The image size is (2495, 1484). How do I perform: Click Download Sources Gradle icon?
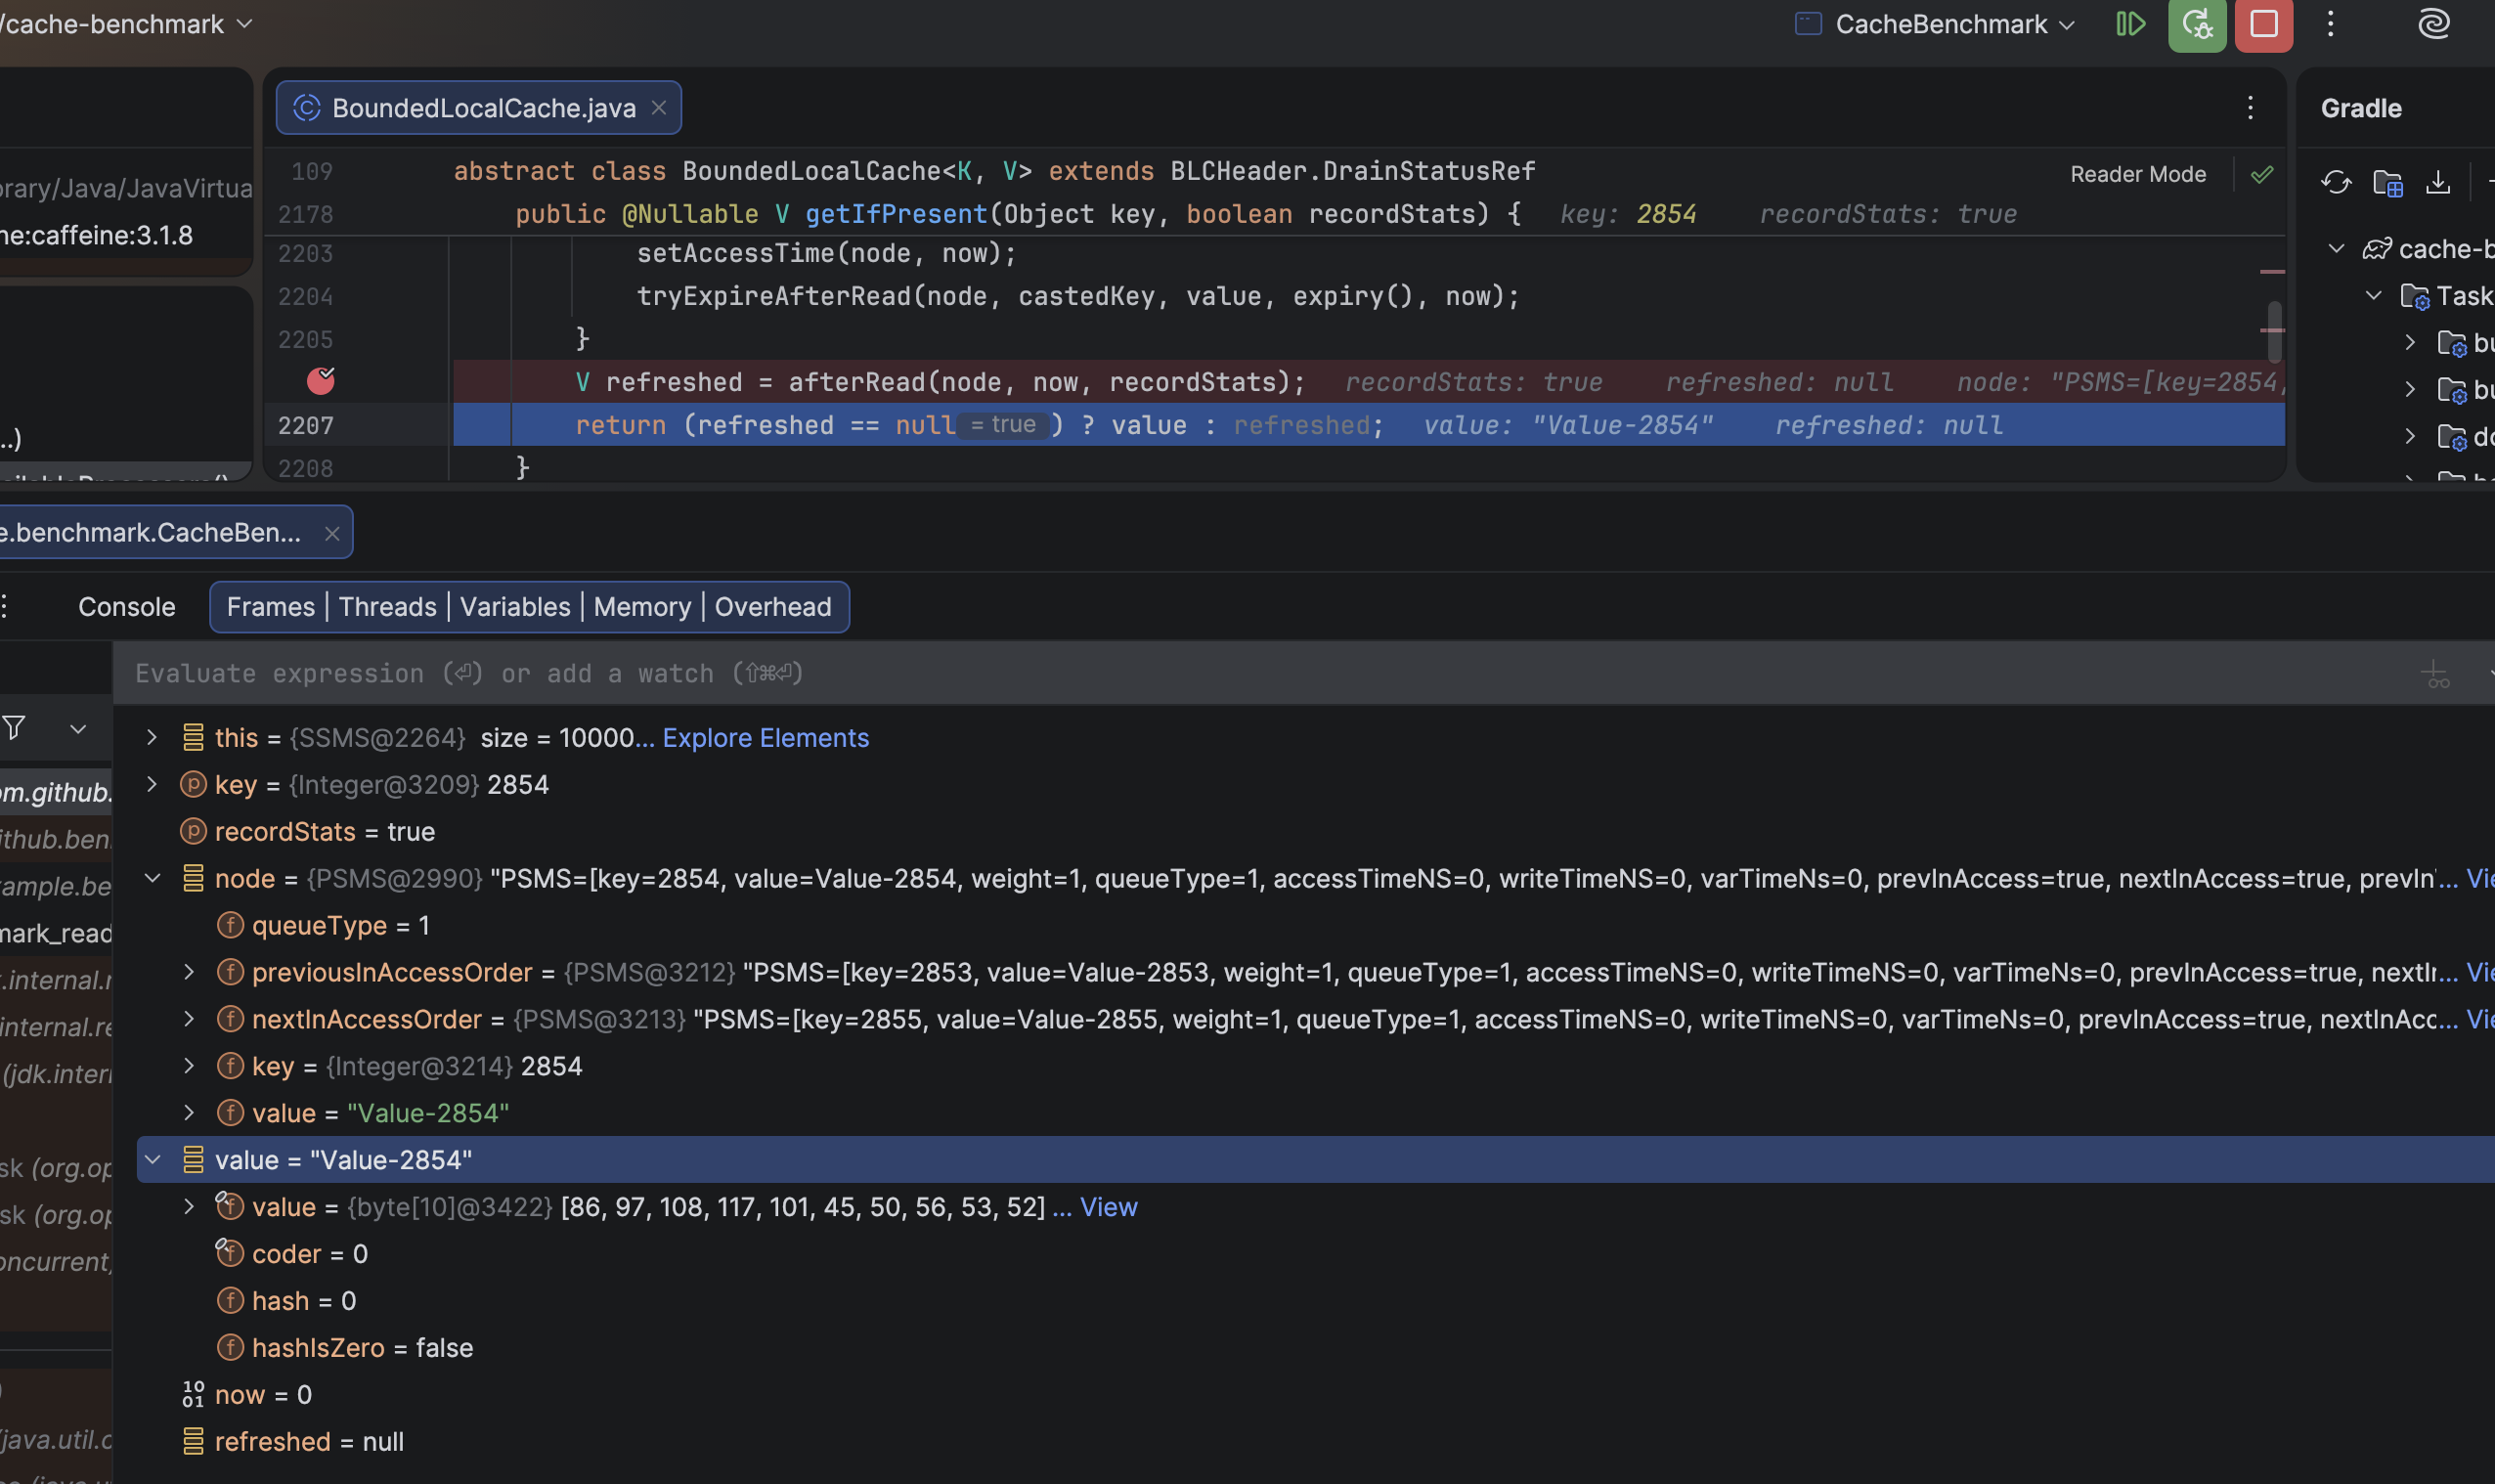pos(2438,182)
